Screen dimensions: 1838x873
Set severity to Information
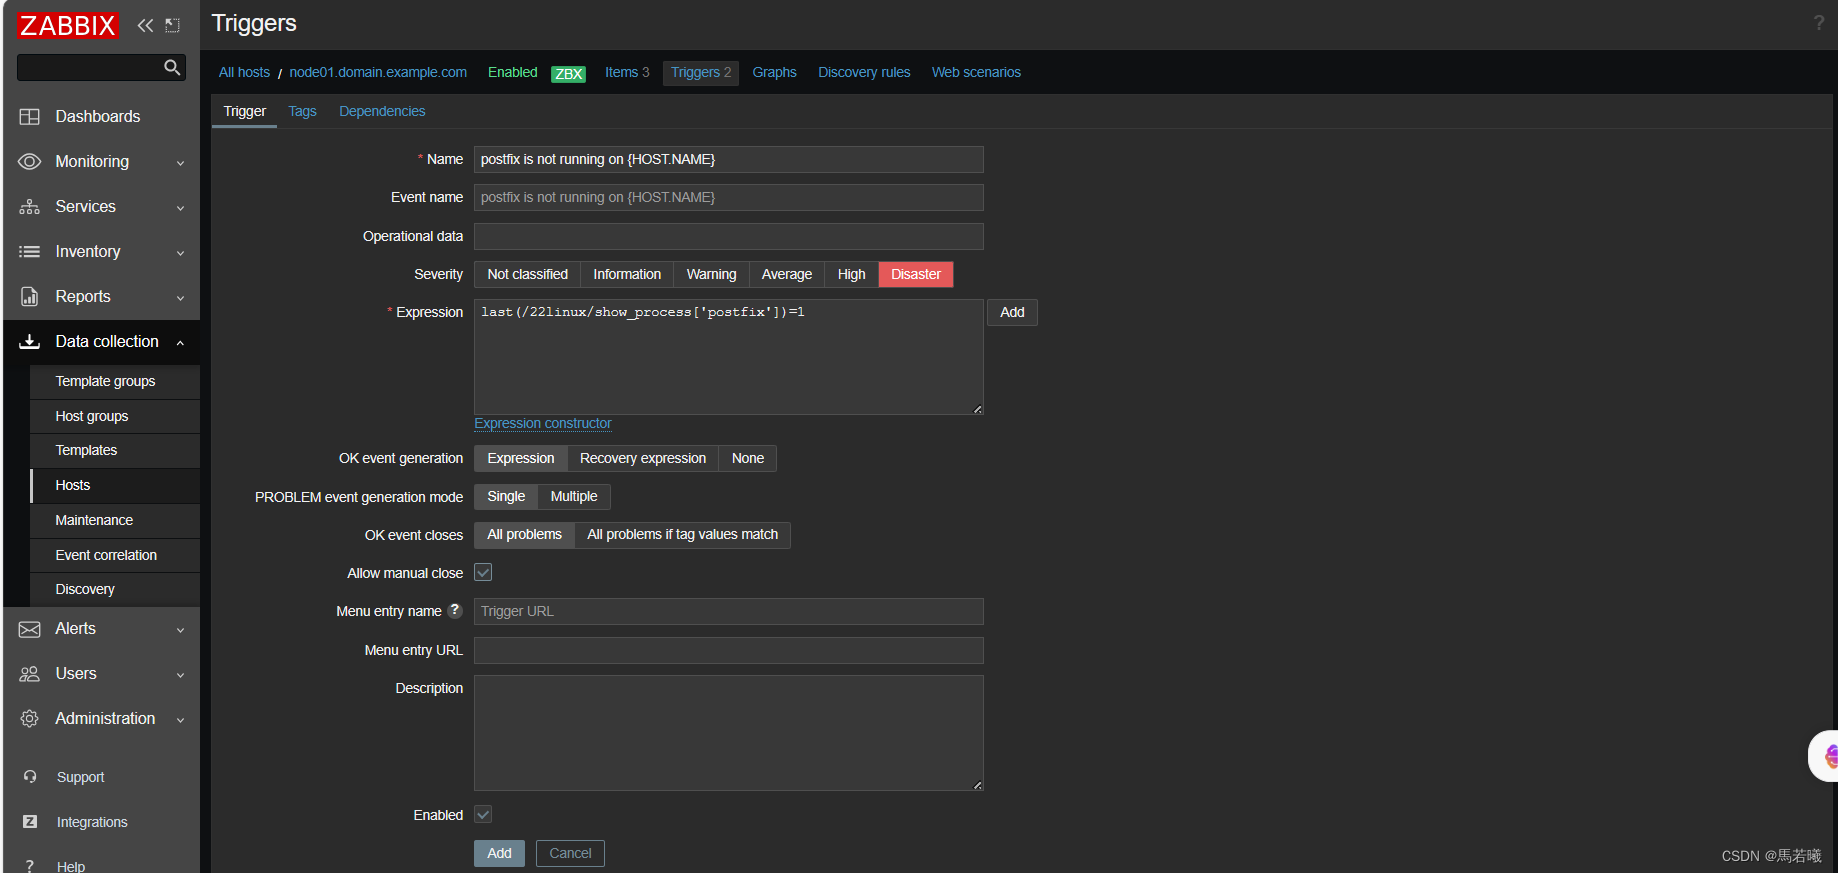[627, 275]
